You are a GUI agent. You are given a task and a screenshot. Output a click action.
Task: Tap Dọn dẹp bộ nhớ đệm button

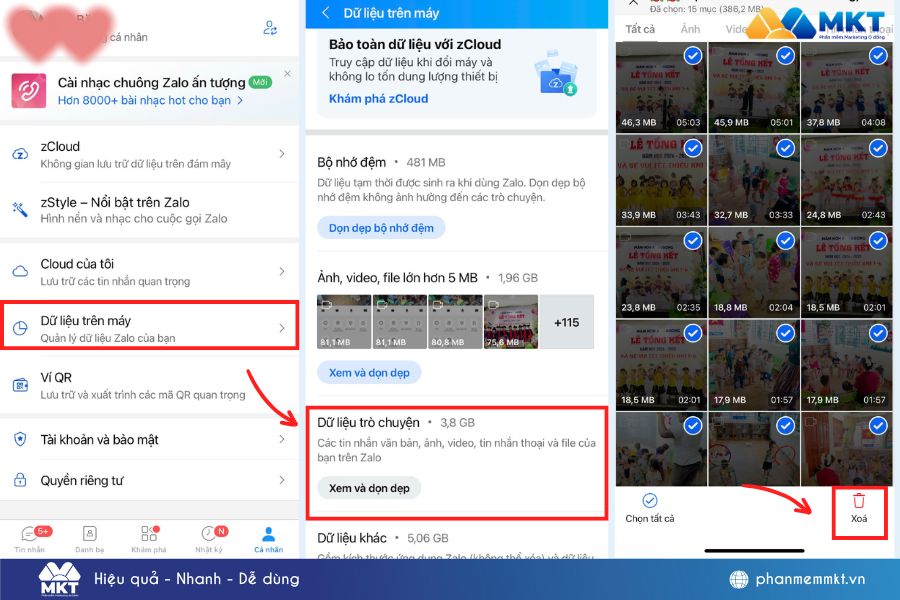(381, 228)
